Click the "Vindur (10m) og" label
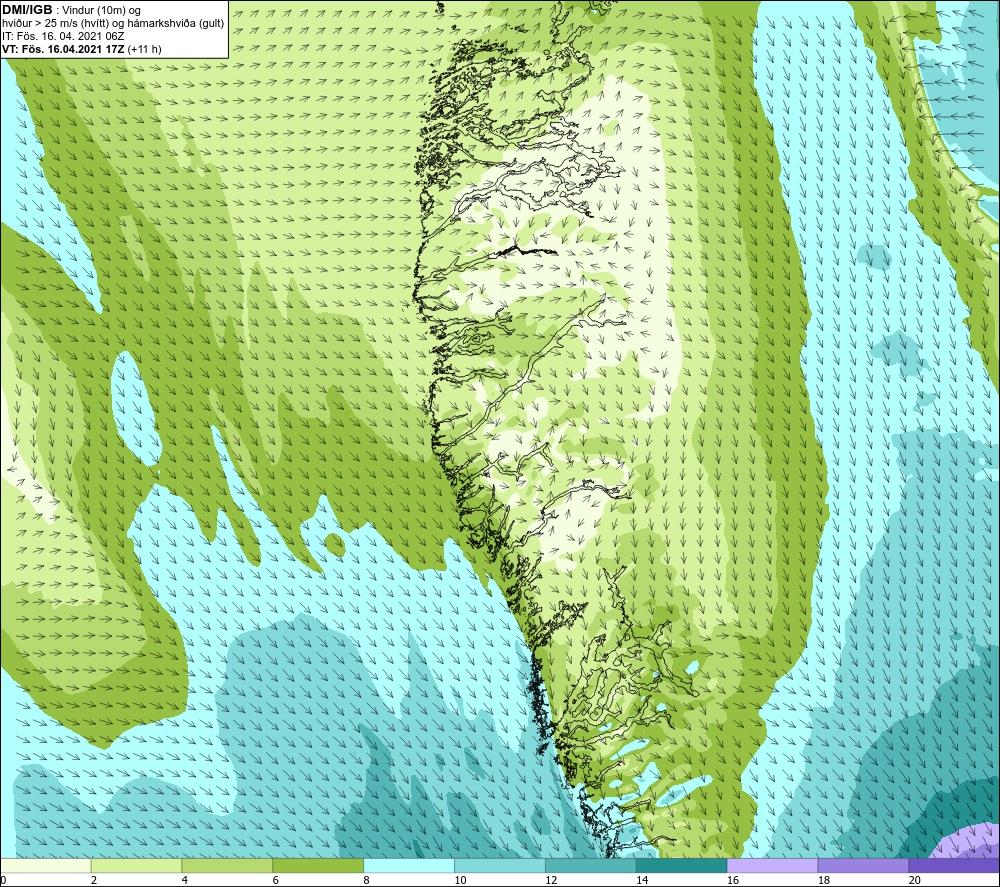Viewport: 1000px width, 887px height. click(101, 11)
